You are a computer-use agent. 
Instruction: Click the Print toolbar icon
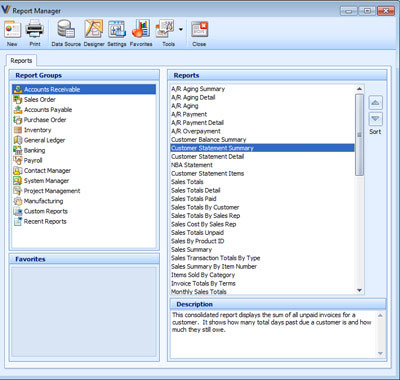[35, 29]
